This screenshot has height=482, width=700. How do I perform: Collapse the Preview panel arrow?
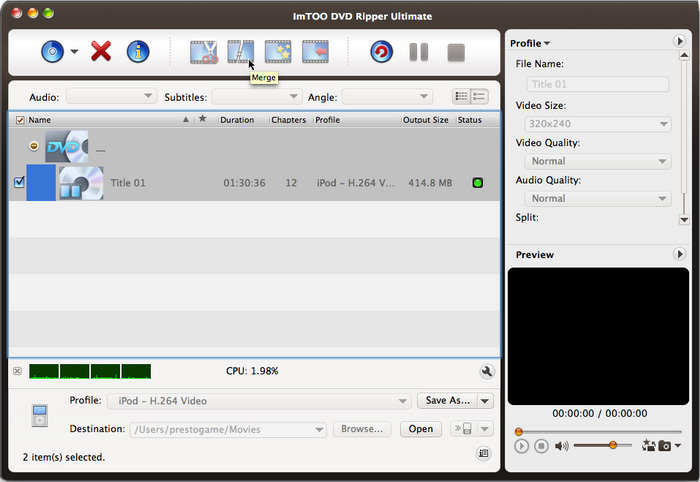coord(679,254)
